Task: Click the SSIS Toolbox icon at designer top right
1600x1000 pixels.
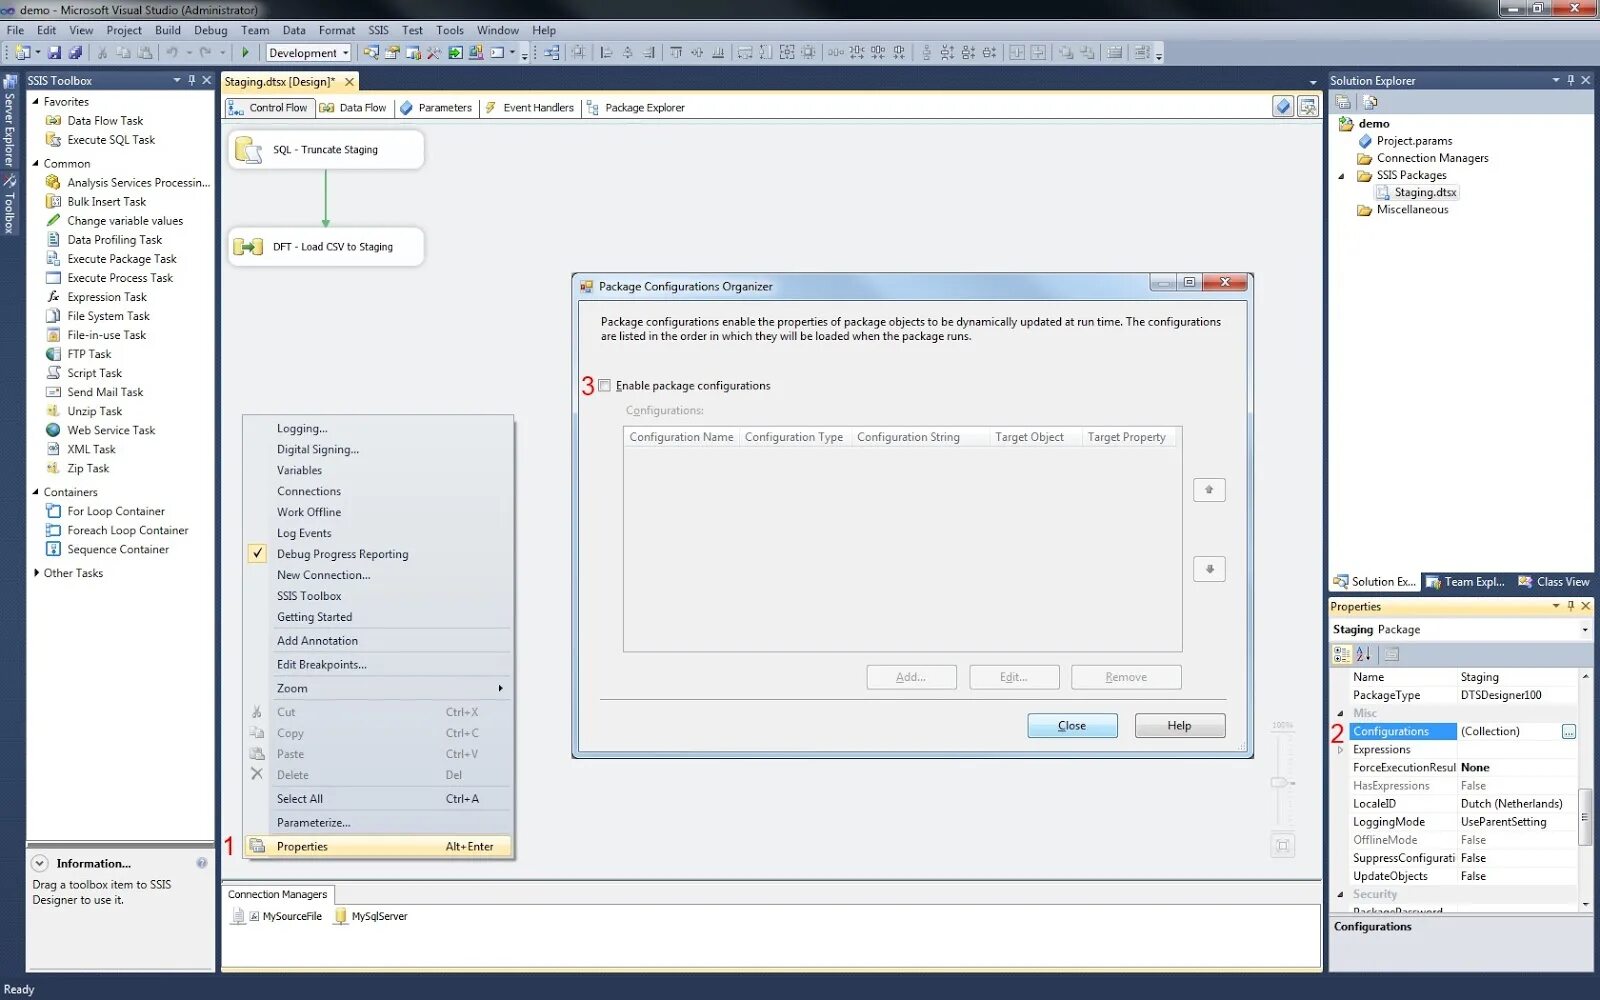Action: [1308, 106]
